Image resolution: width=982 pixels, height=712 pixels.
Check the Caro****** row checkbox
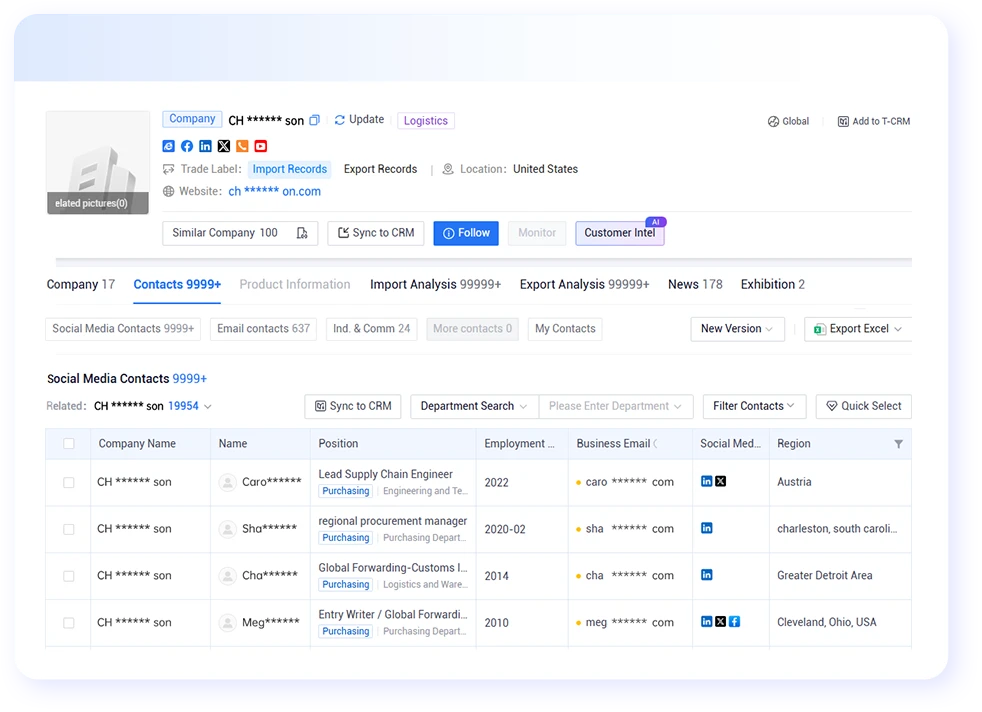point(69,482)
